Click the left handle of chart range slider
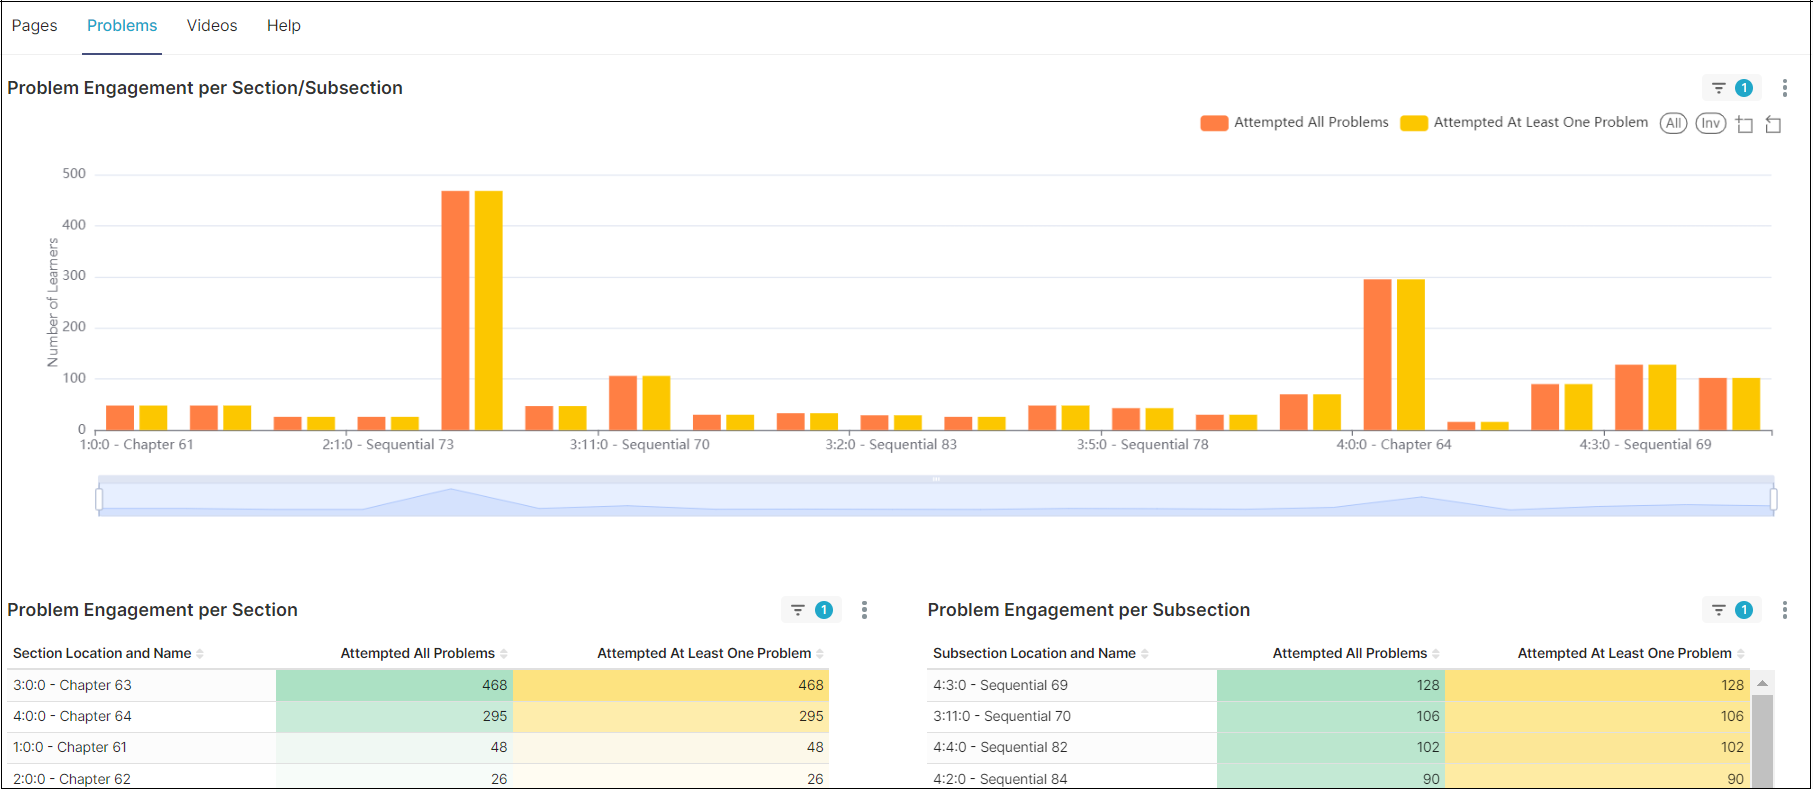 pyautogui.click(x=99, y=499)
